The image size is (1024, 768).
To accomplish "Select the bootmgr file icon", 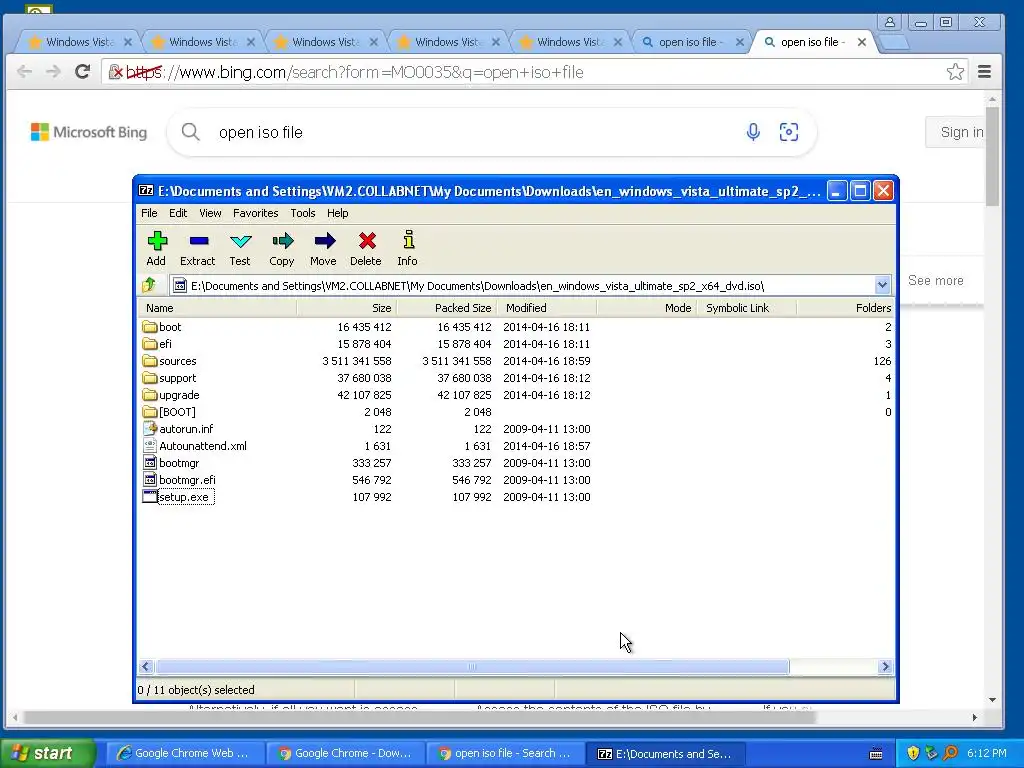I will [150, 462].
